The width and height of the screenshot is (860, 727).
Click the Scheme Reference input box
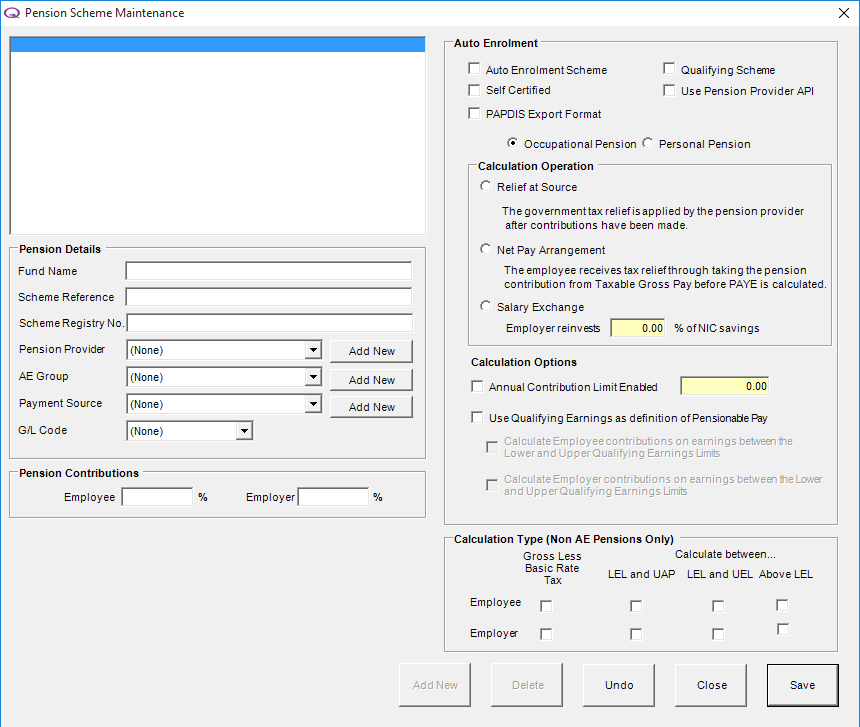[269, 297]
